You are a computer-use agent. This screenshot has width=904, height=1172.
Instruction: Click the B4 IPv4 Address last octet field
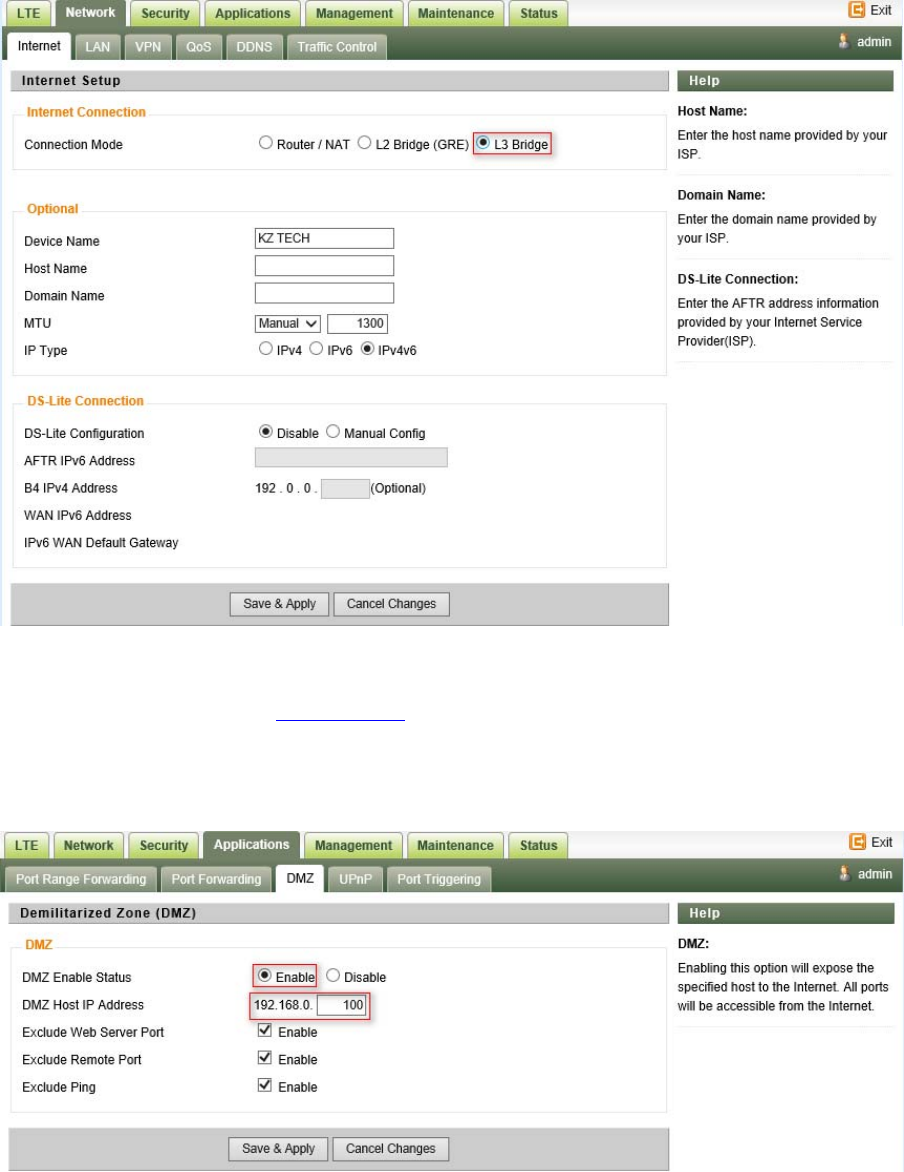(x=345, y=489)
